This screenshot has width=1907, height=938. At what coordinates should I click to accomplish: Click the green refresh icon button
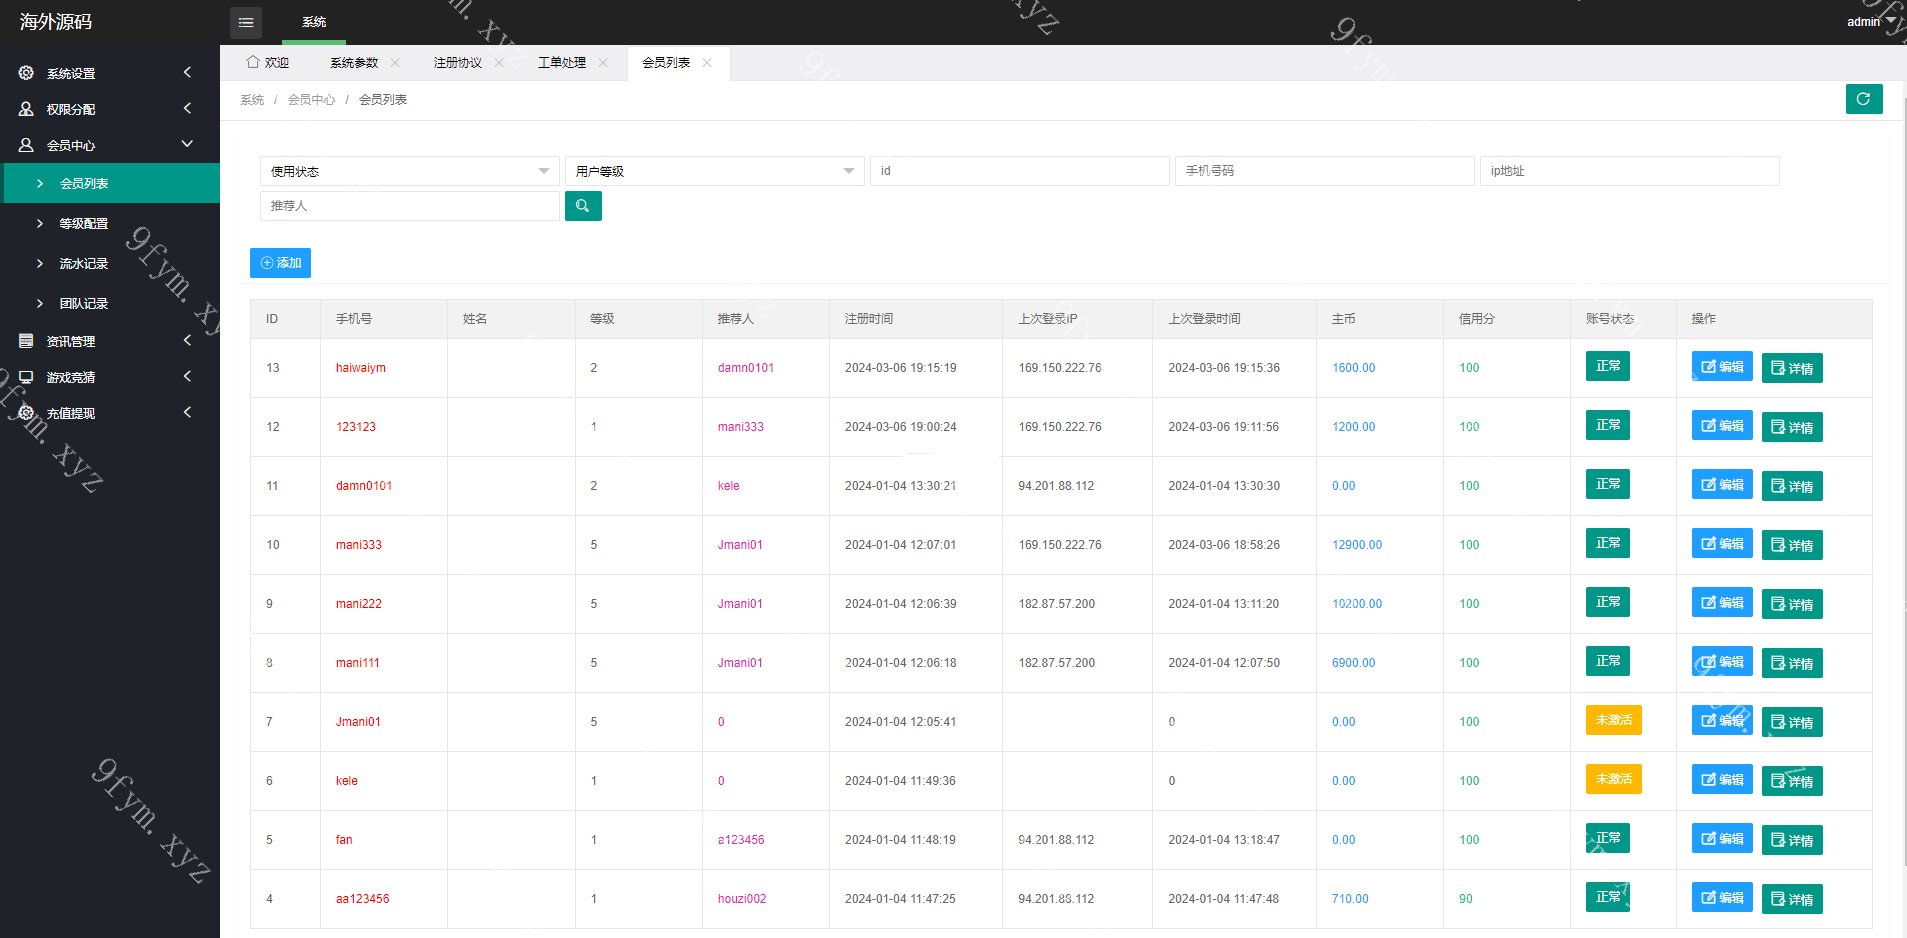point(1864,99)
